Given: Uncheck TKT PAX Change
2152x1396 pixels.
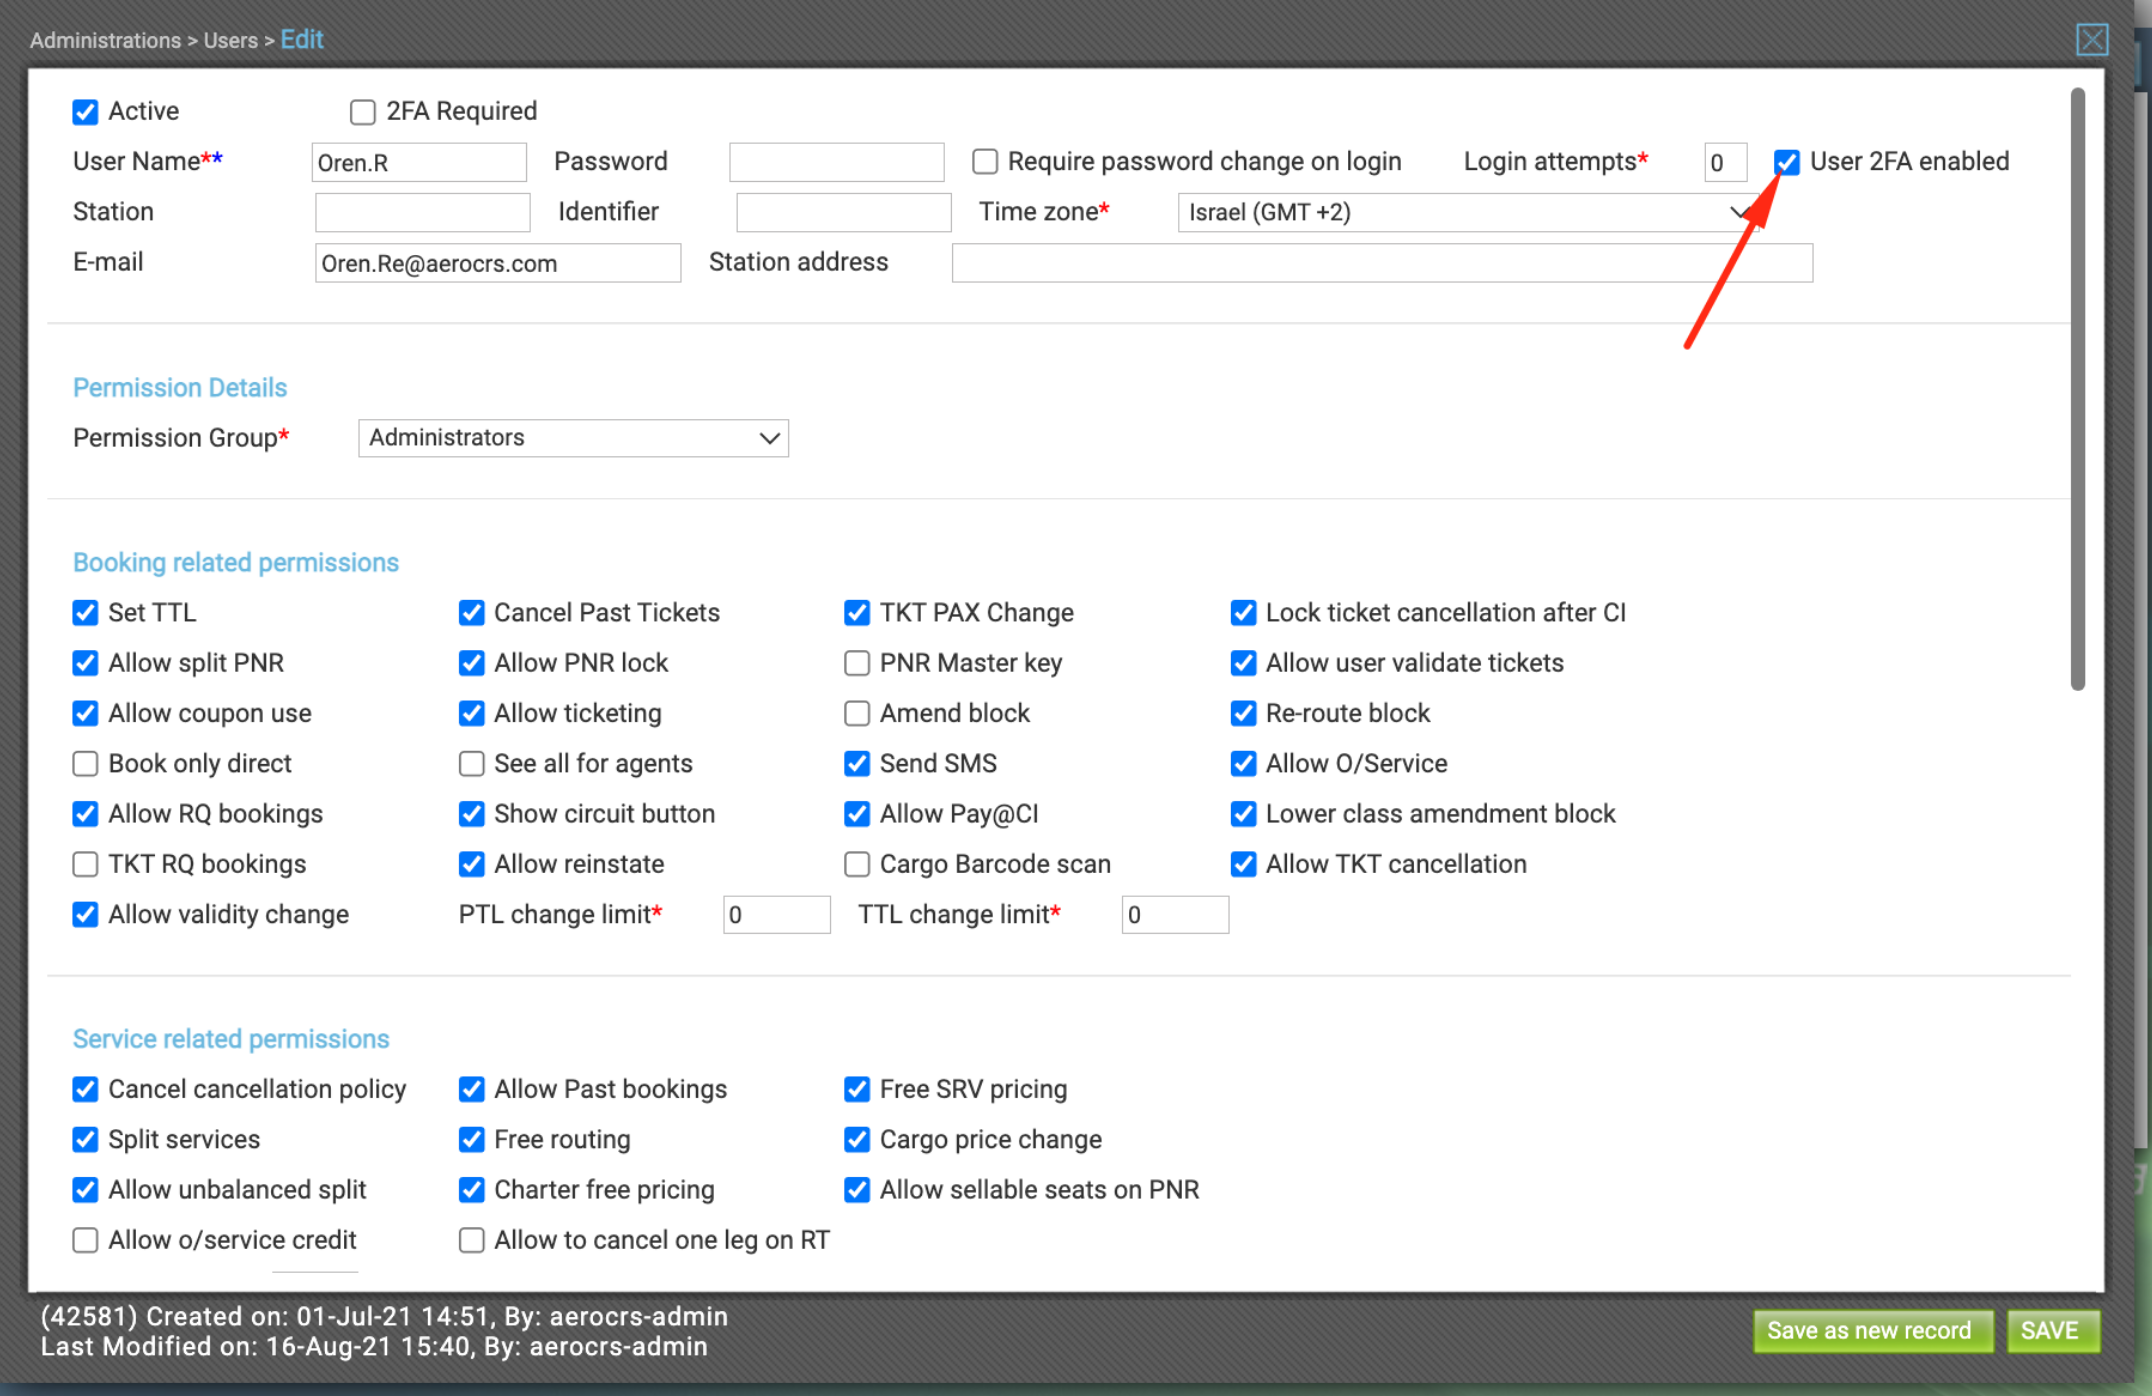Looking at the screenshot, I should pyautogui.click(x=857, y=613).
